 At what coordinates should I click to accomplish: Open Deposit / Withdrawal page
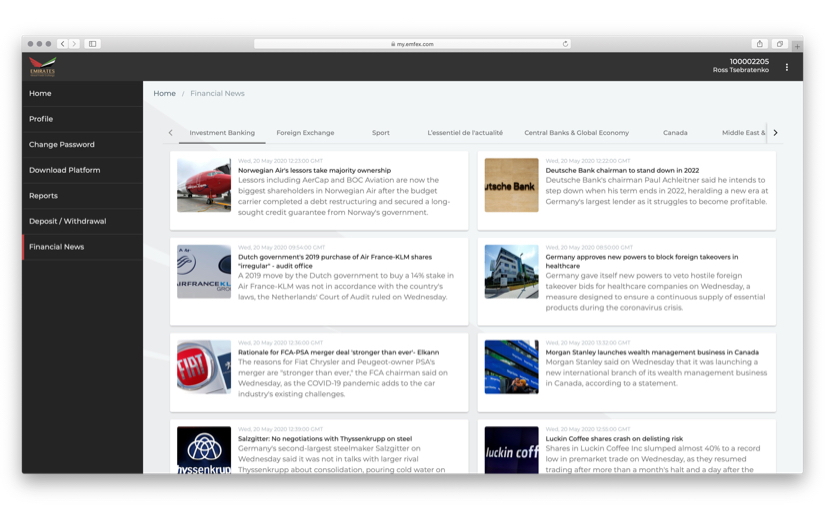point(82,221)
